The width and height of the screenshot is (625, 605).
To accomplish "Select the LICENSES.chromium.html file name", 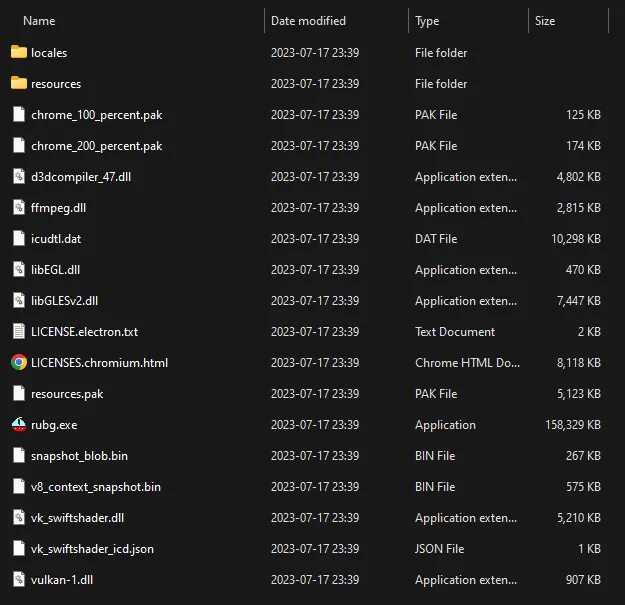I will pyautogui.click(x=99, y=363).
